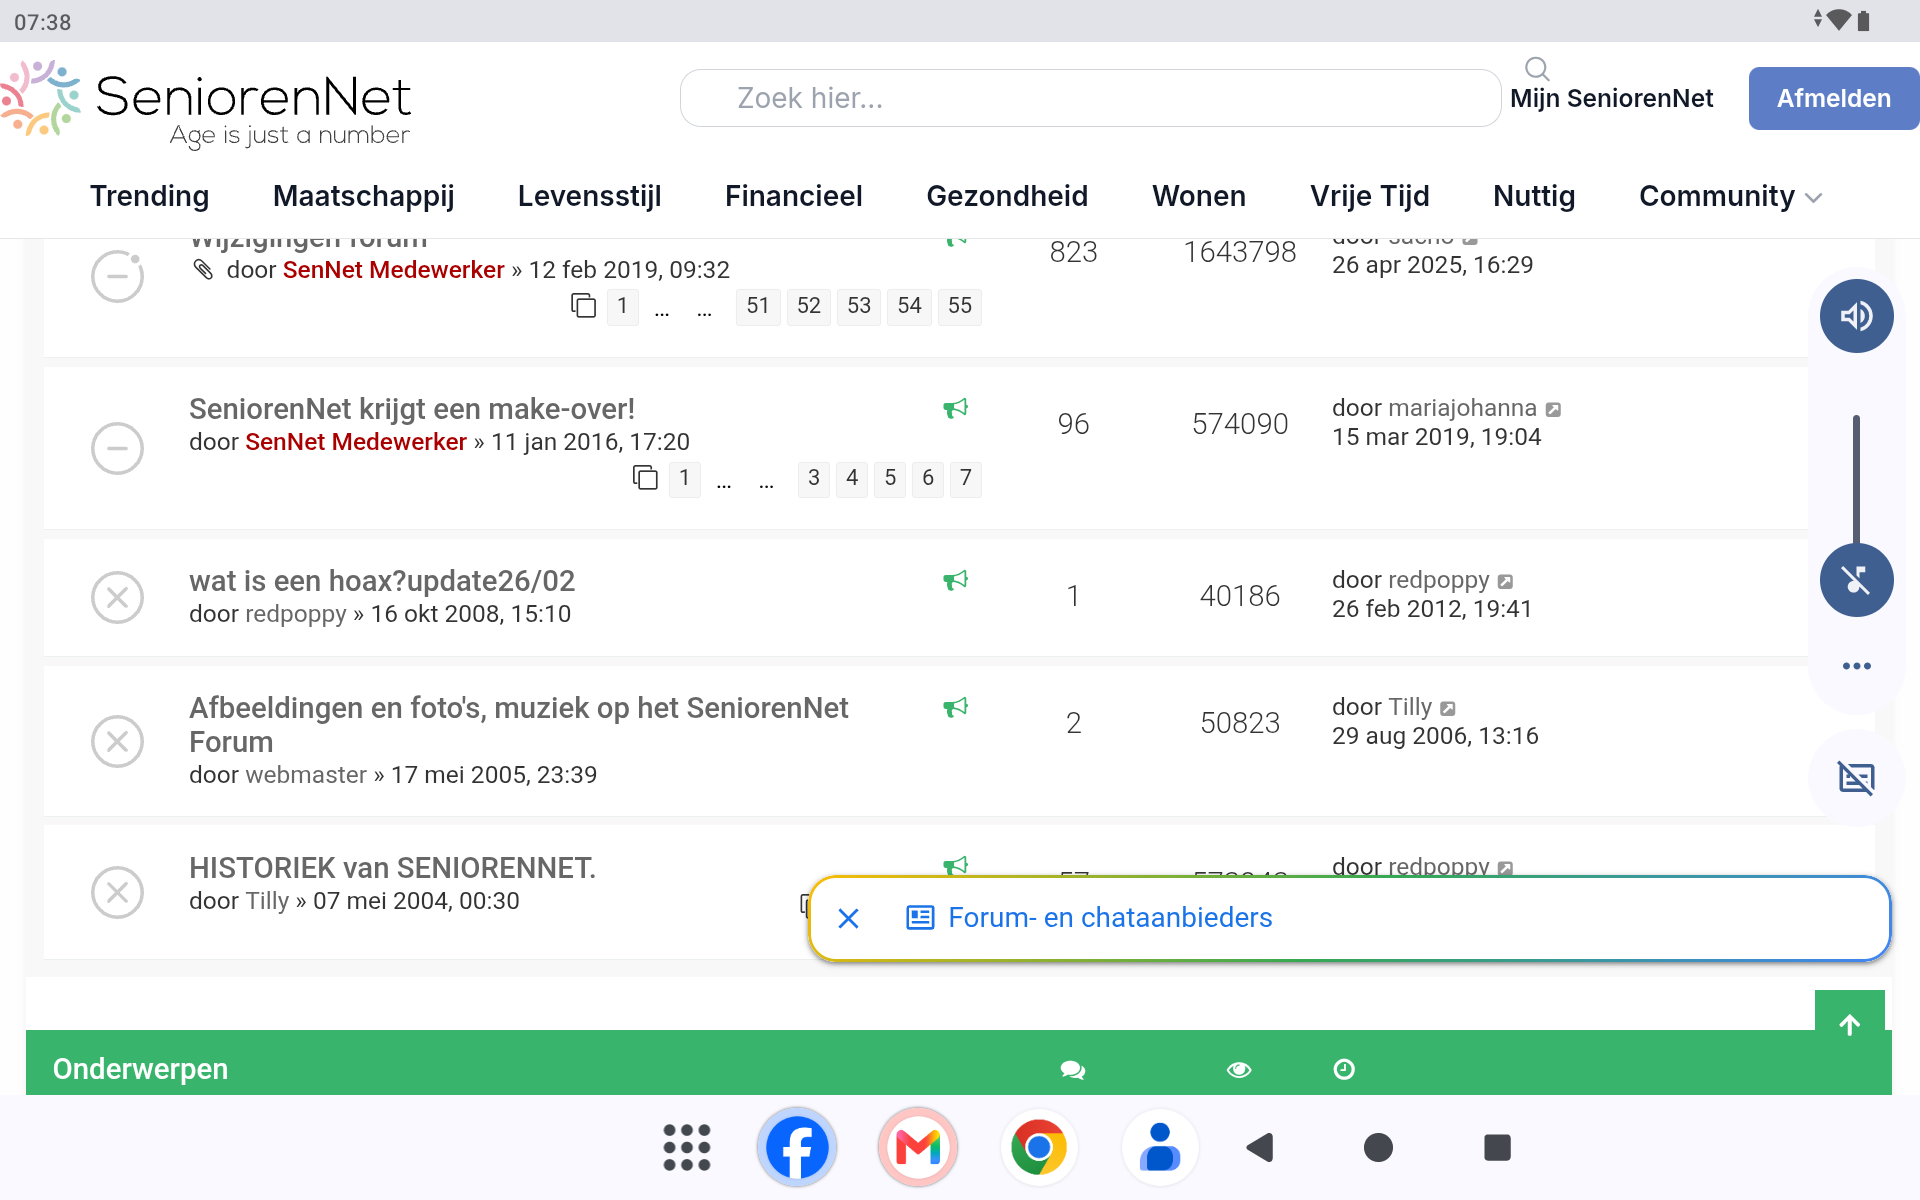Go to page 55 of Wijzigingen forum topic

point(960,306)
